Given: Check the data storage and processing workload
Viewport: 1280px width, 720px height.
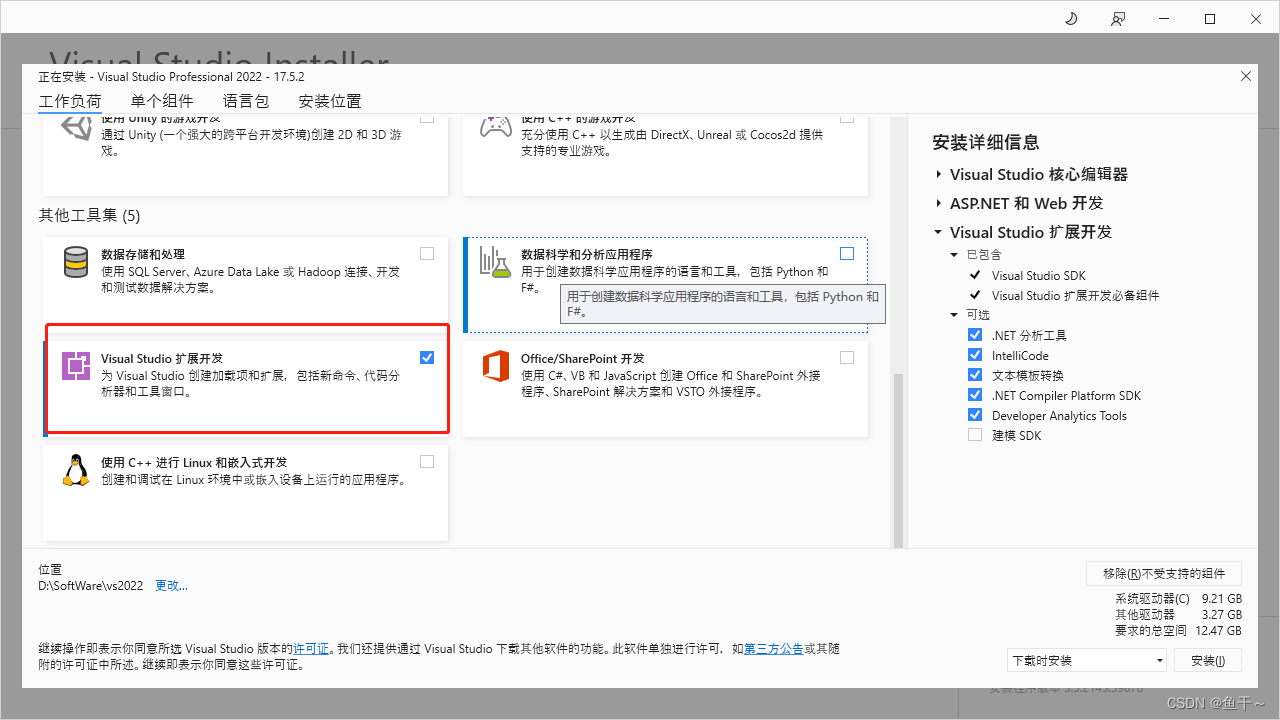Looking at the screenshot, I should pos(427,254).
